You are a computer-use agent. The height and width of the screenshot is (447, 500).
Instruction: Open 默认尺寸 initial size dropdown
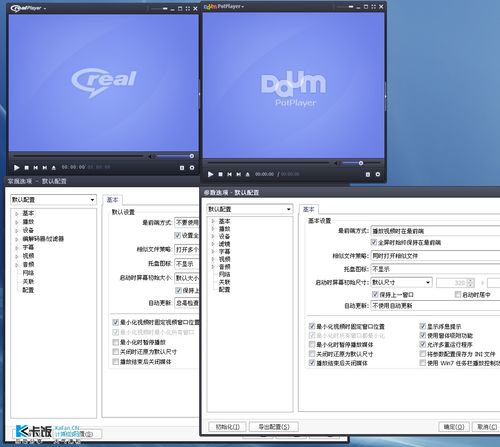(401, 282)
